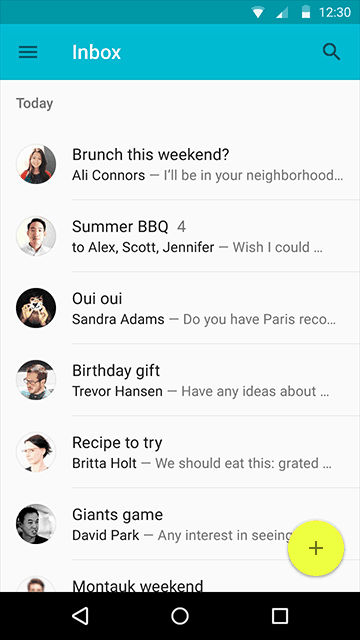This screenshot has height=640, width=360.
Task: Open the Oui oui message
Action: pos(180,308)
